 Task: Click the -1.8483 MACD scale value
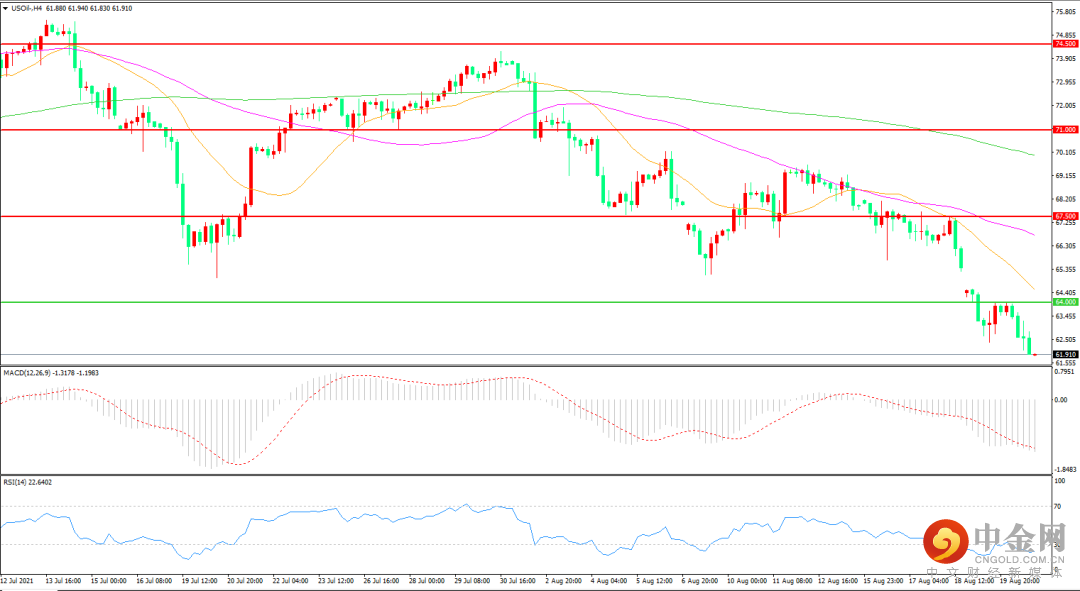pyautogui.click(x=1065, y=470)
